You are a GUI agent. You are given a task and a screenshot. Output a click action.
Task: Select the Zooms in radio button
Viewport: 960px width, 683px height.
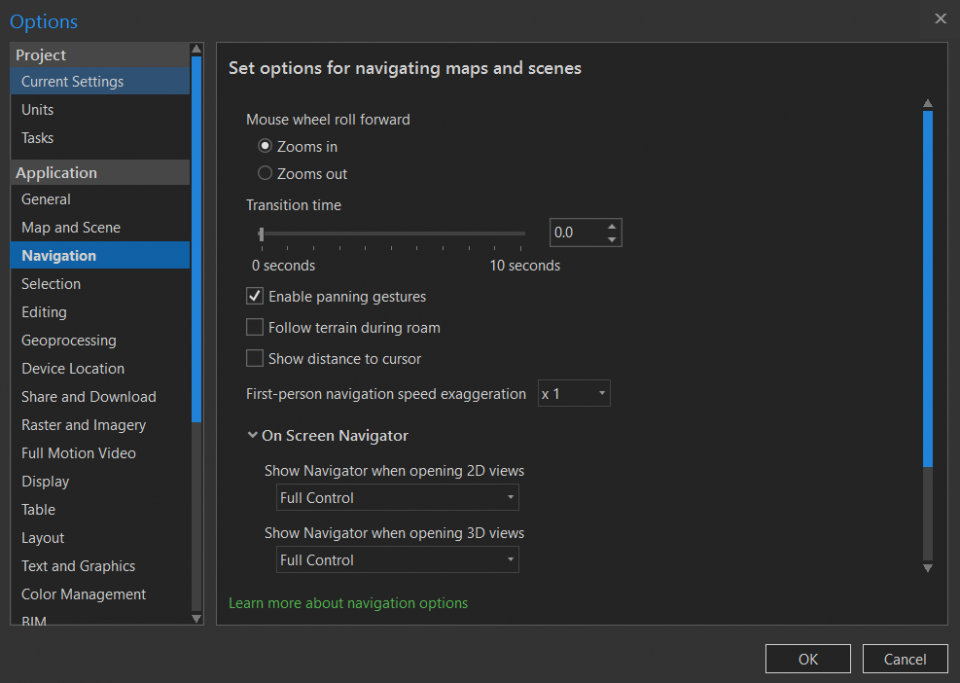tap(265, 146)
